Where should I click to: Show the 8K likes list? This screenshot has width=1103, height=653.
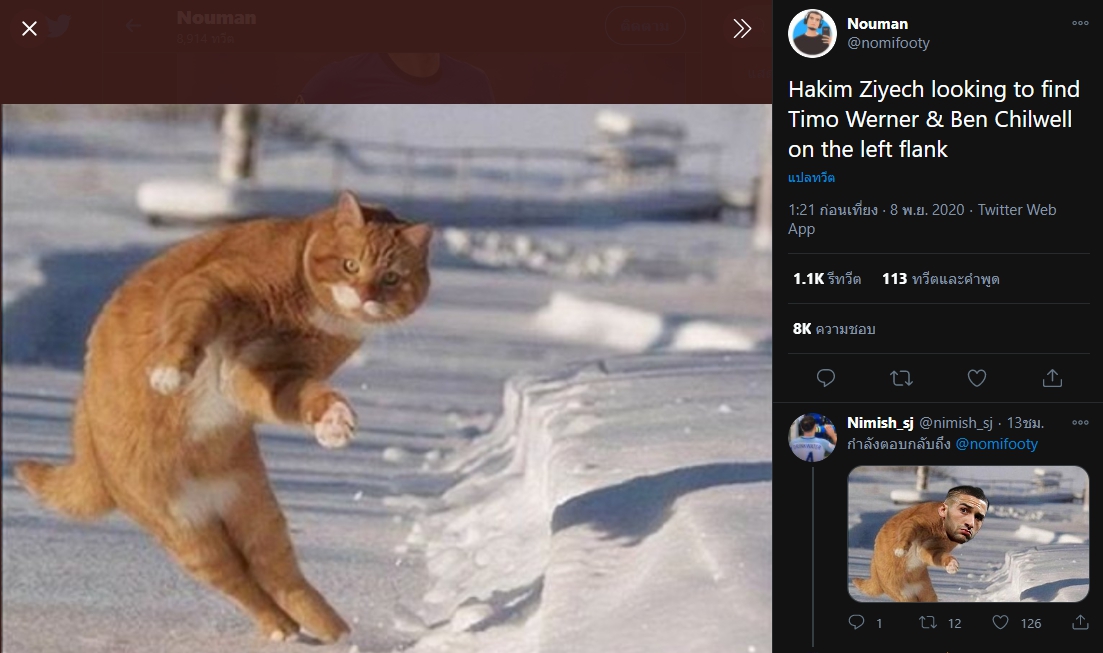[834, 329]
